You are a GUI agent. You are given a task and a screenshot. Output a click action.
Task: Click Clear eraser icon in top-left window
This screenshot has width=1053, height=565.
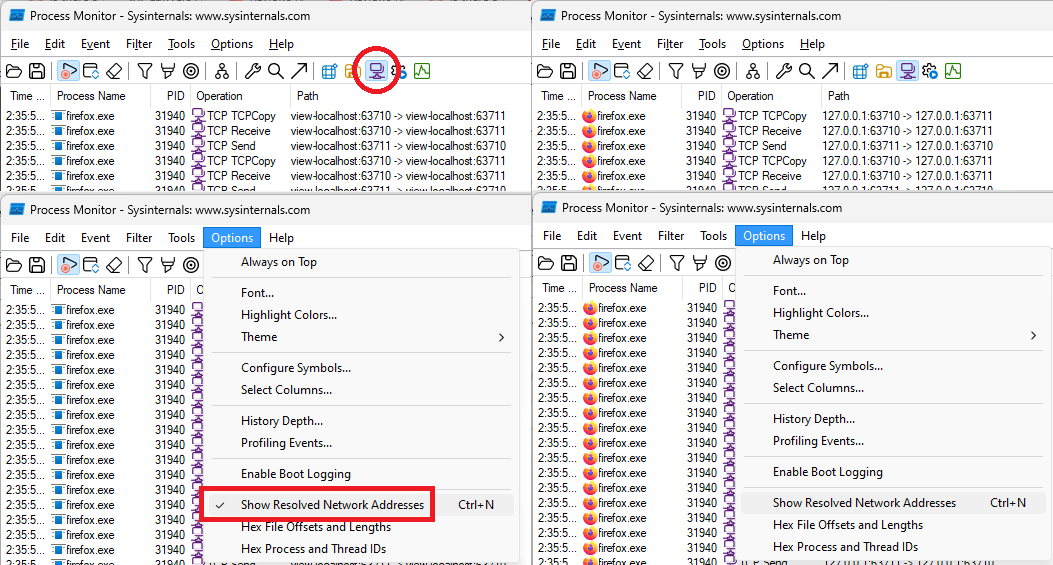(x=114, y=71)
